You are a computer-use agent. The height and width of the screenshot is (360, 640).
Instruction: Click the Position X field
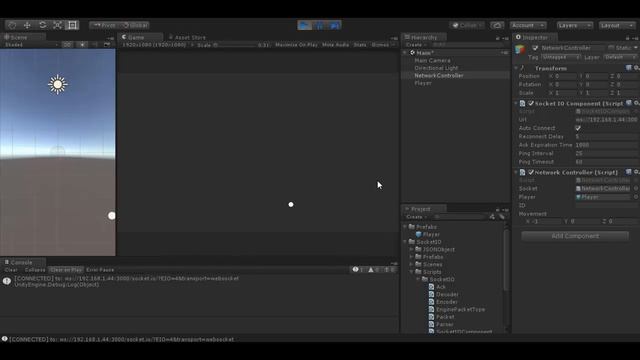tap(565, 76)
